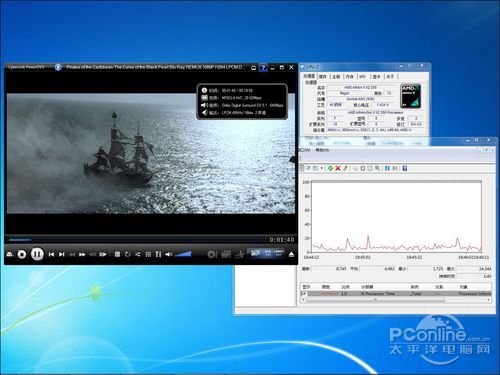The image size is (500, 375).
Task: Fast forward the movie
Action: tap(82, 254)
